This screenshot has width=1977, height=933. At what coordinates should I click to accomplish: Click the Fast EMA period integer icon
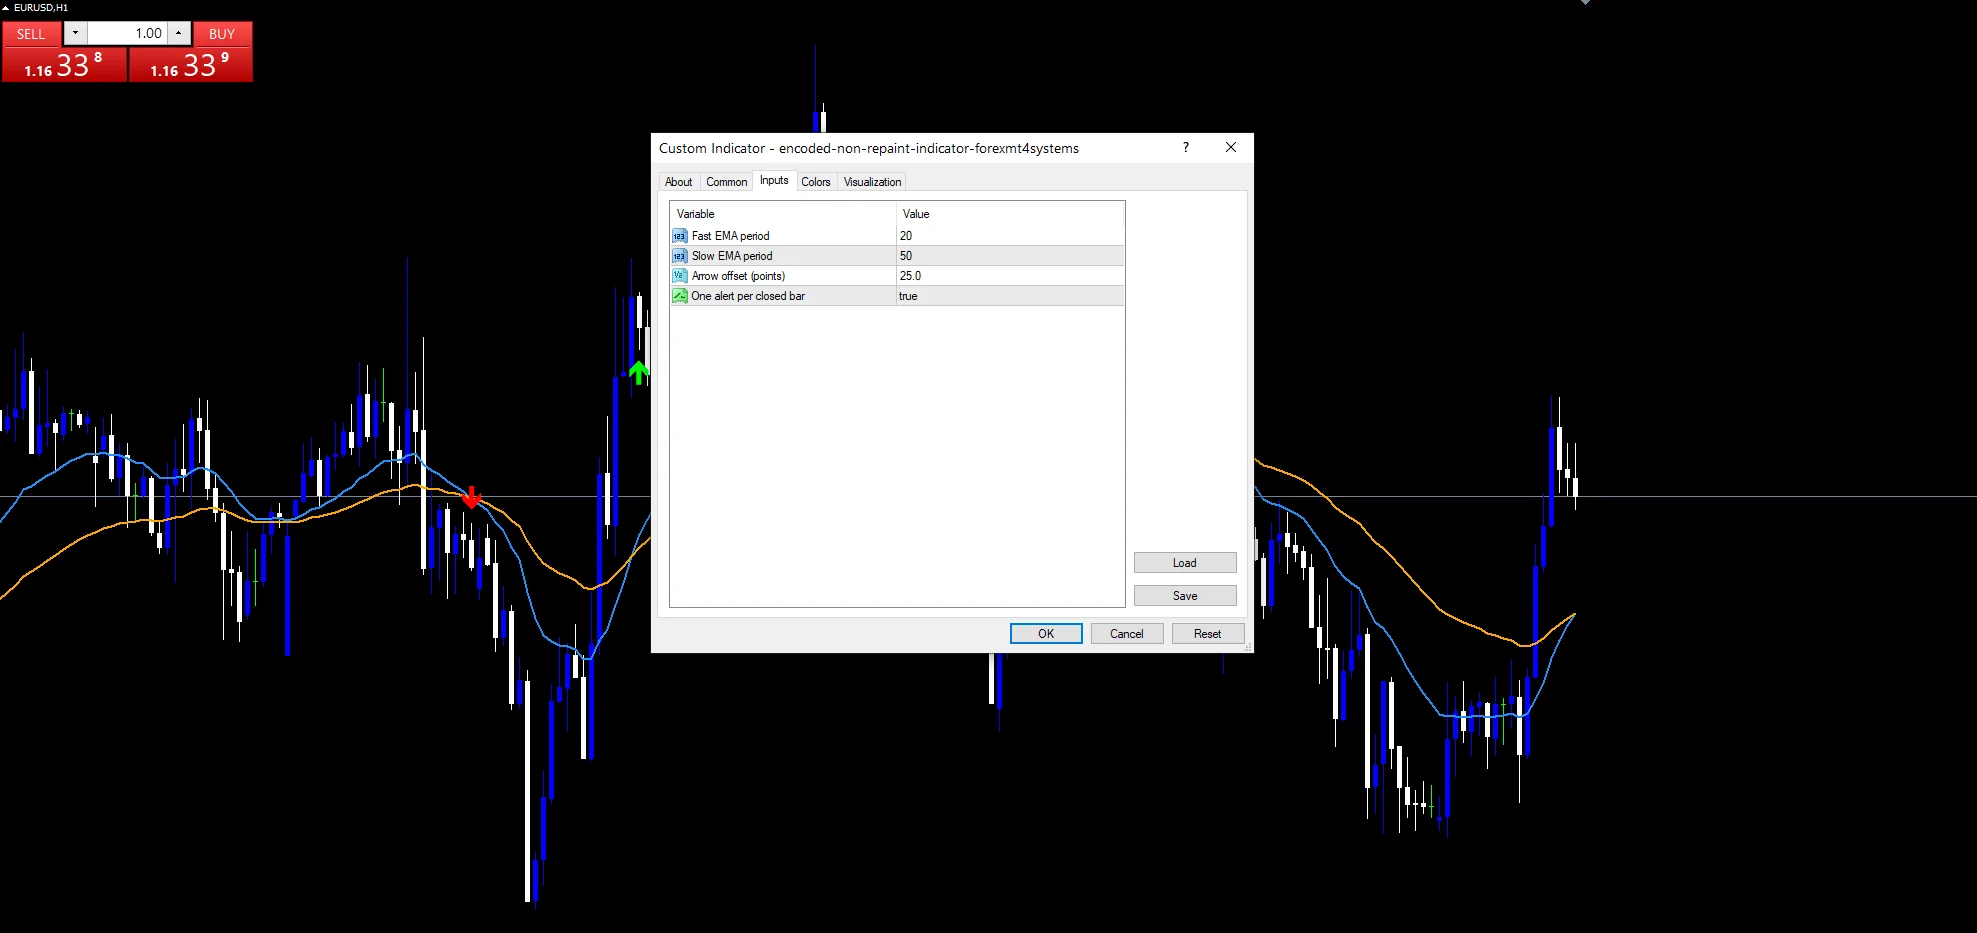pyautogui.click(x=680, y=236)
